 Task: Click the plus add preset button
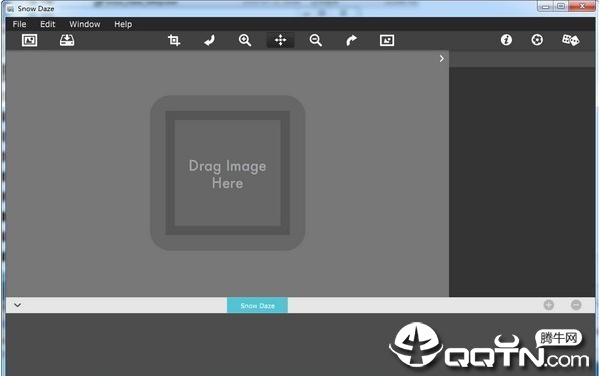click(x=549, y=305)
